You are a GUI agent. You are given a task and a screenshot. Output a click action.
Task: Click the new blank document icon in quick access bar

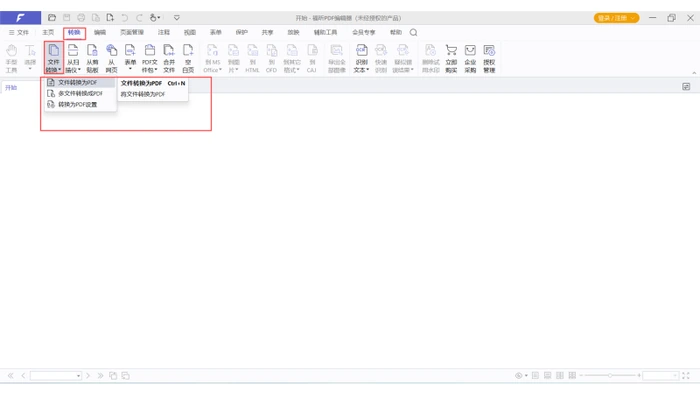tap(110, 18)
